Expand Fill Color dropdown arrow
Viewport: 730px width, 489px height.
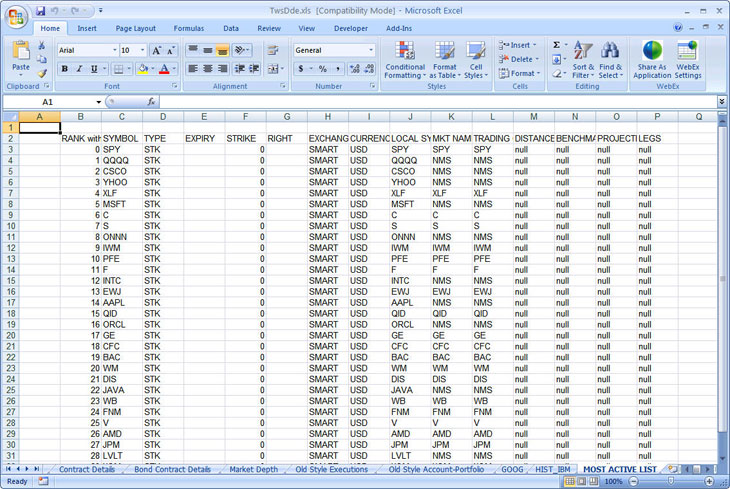coord(153,69)
